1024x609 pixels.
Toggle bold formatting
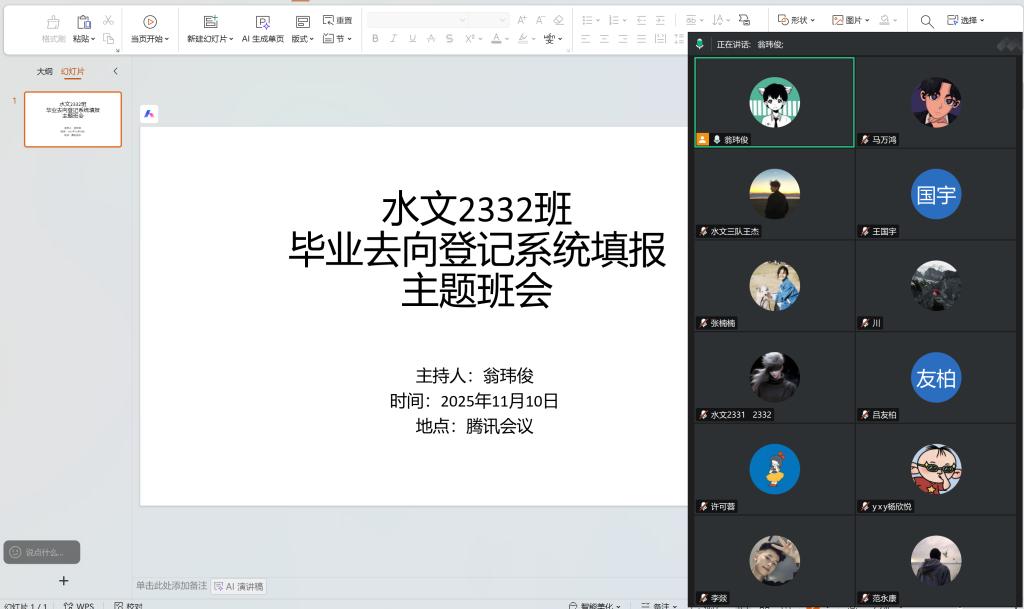375,39
